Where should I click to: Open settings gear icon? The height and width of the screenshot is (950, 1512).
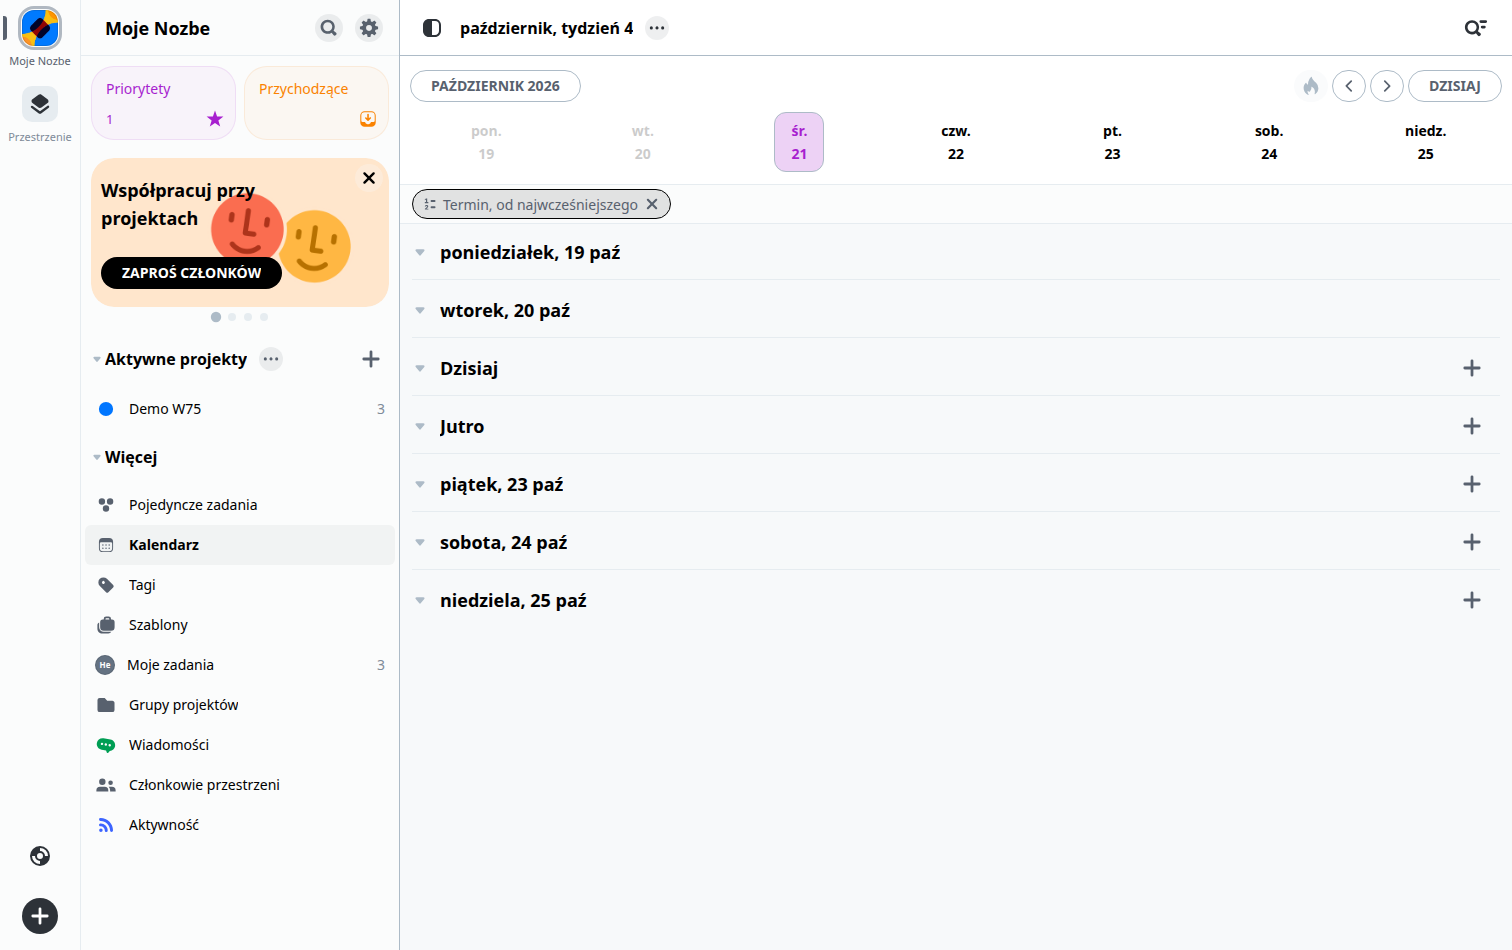click(369, 28)
